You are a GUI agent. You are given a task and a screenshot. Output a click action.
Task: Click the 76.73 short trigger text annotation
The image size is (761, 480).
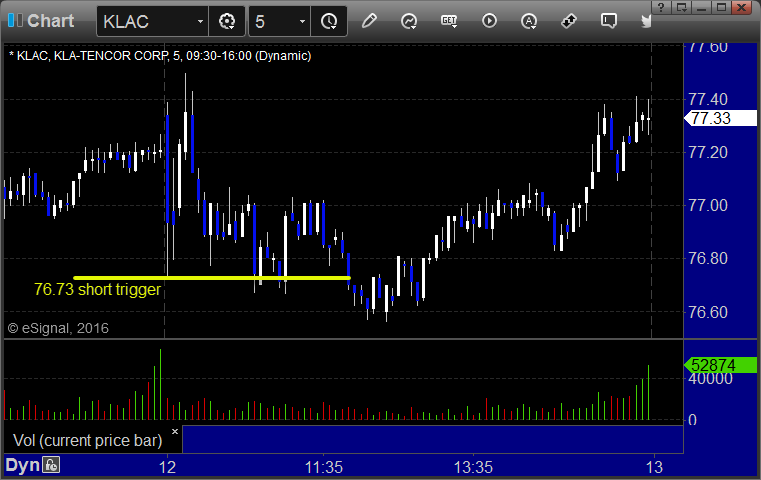pyautogui.click(x=97, y=289)
